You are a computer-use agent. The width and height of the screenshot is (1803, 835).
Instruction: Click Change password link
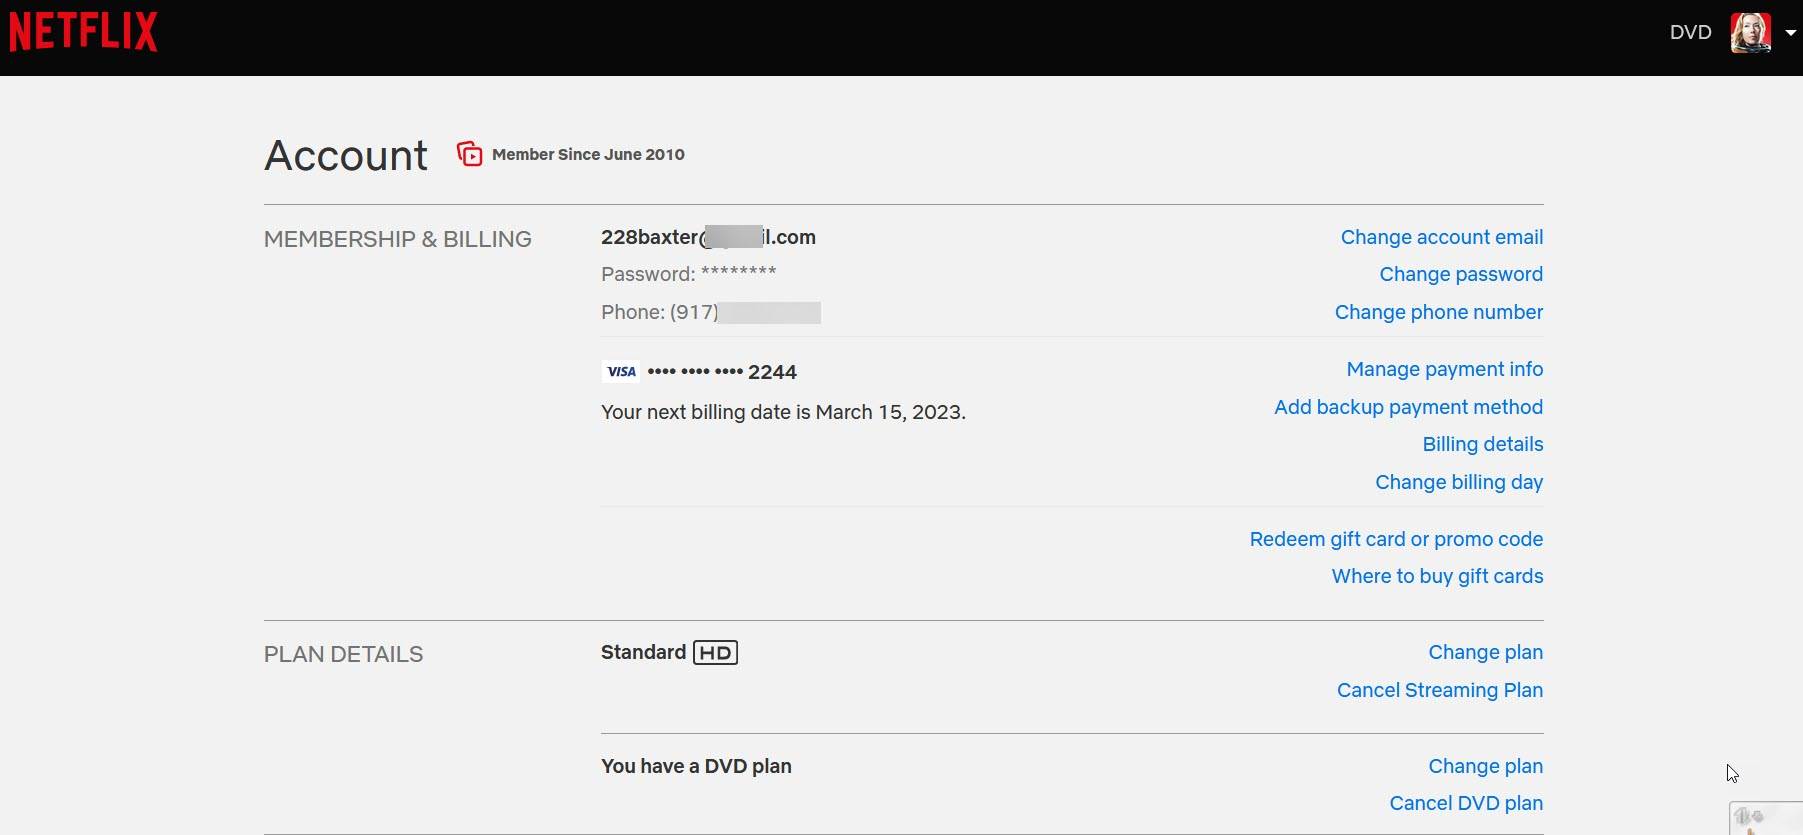point(1460,274)
